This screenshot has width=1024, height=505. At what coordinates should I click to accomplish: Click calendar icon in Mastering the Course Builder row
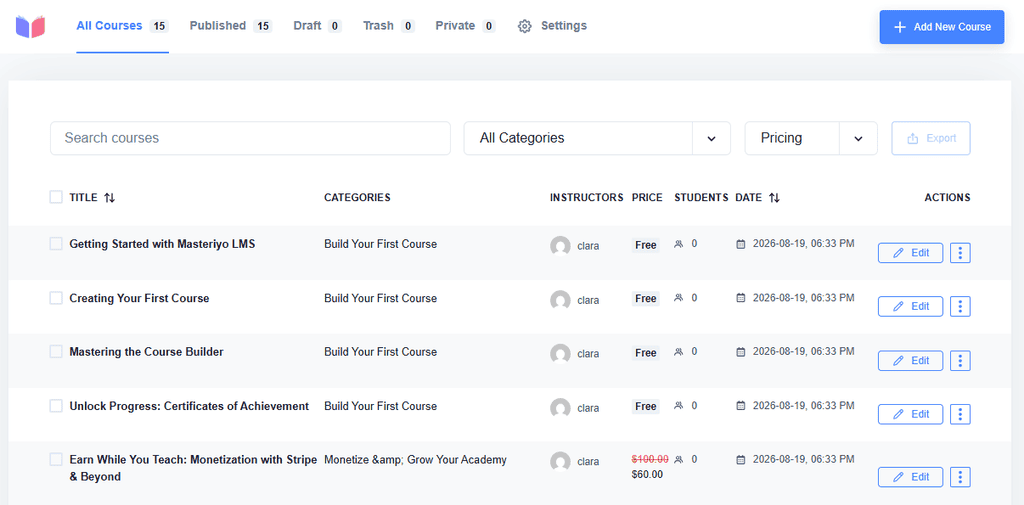(x=741, y=352)
